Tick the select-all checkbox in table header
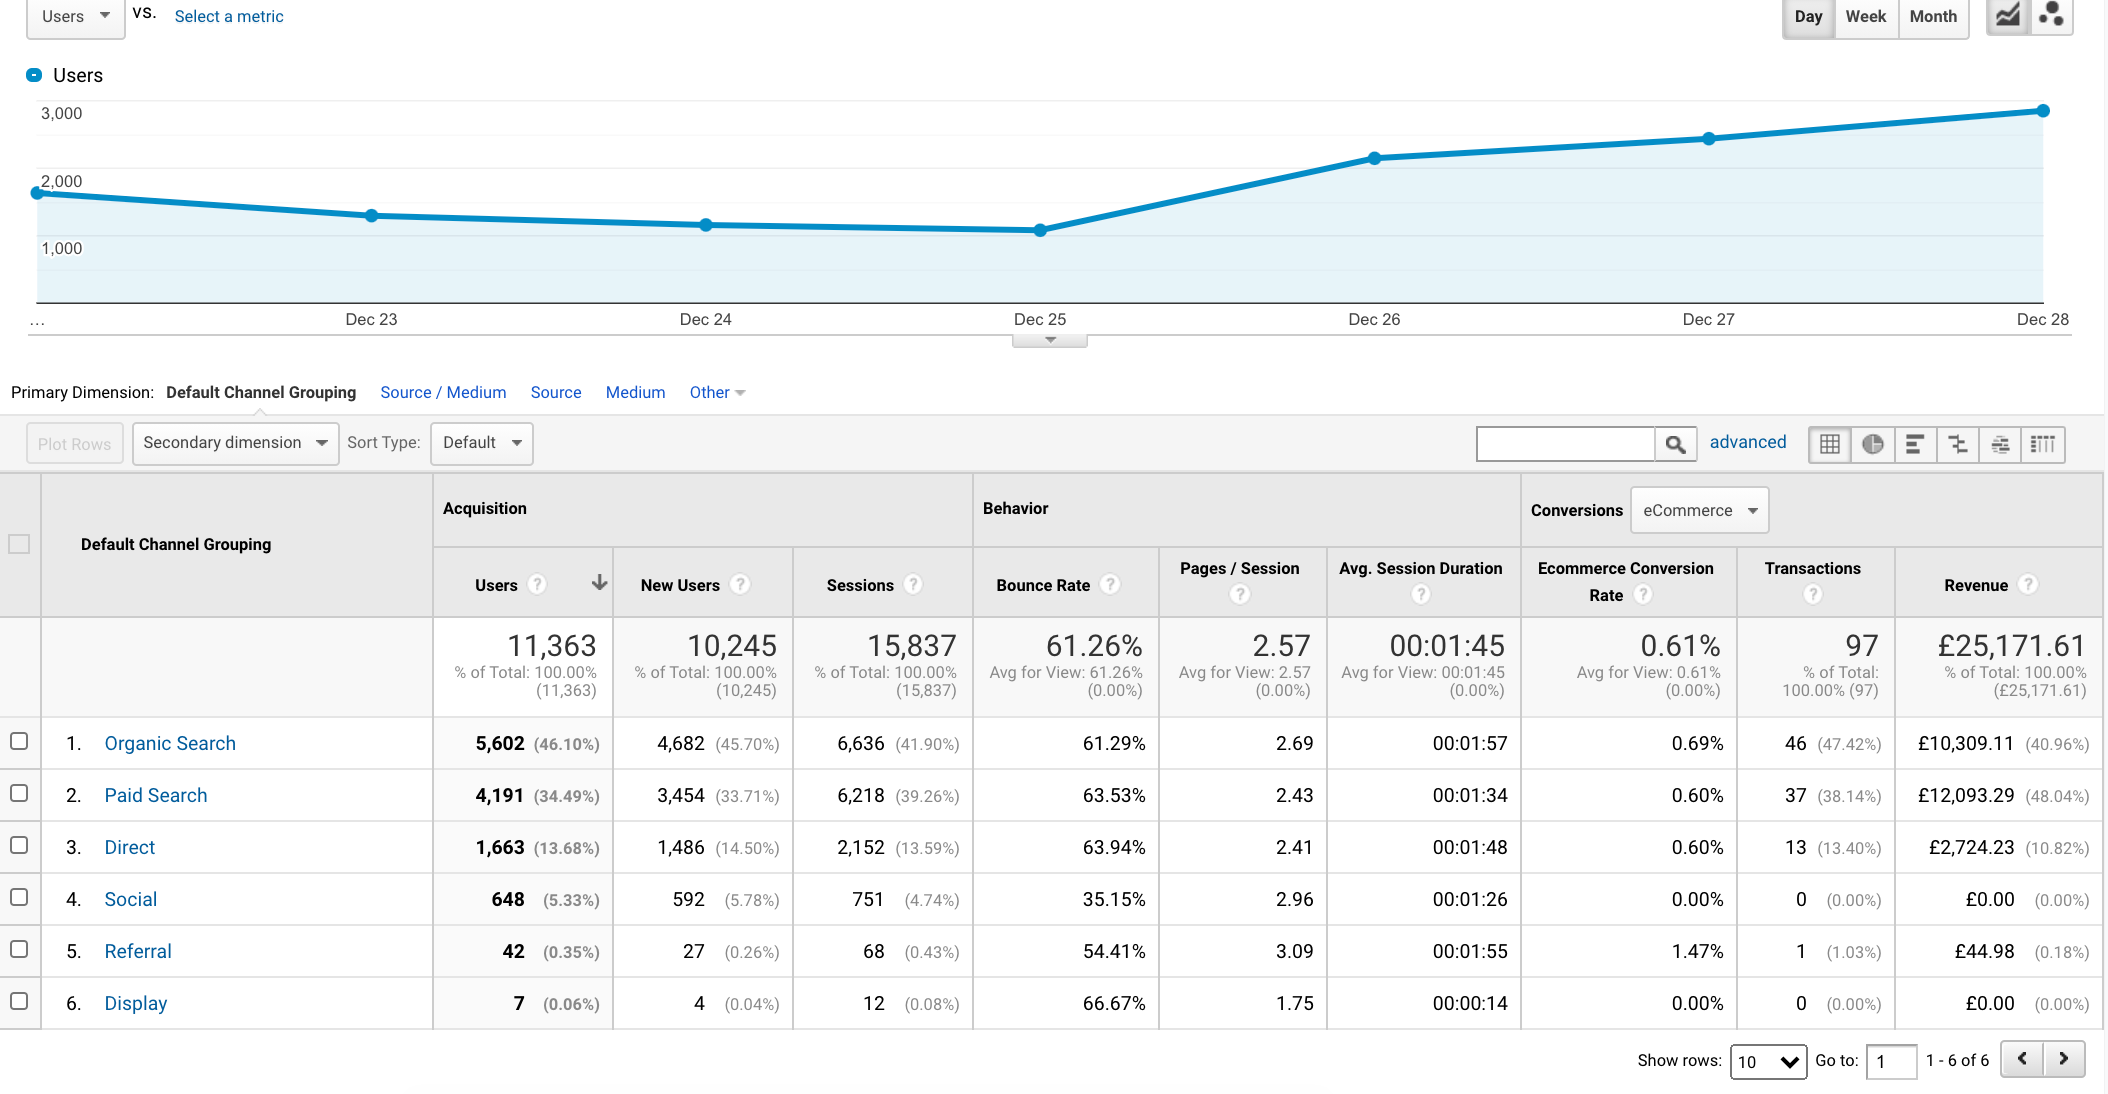Image resolution: width=2108 pixels, height=1094 pixels. (x=20, y=543)
